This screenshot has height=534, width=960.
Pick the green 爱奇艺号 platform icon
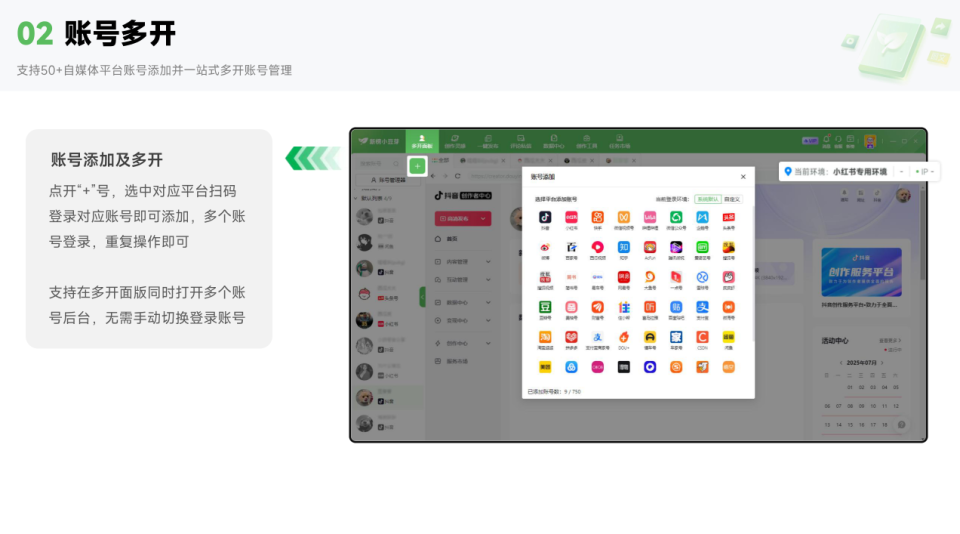point(702,247)
